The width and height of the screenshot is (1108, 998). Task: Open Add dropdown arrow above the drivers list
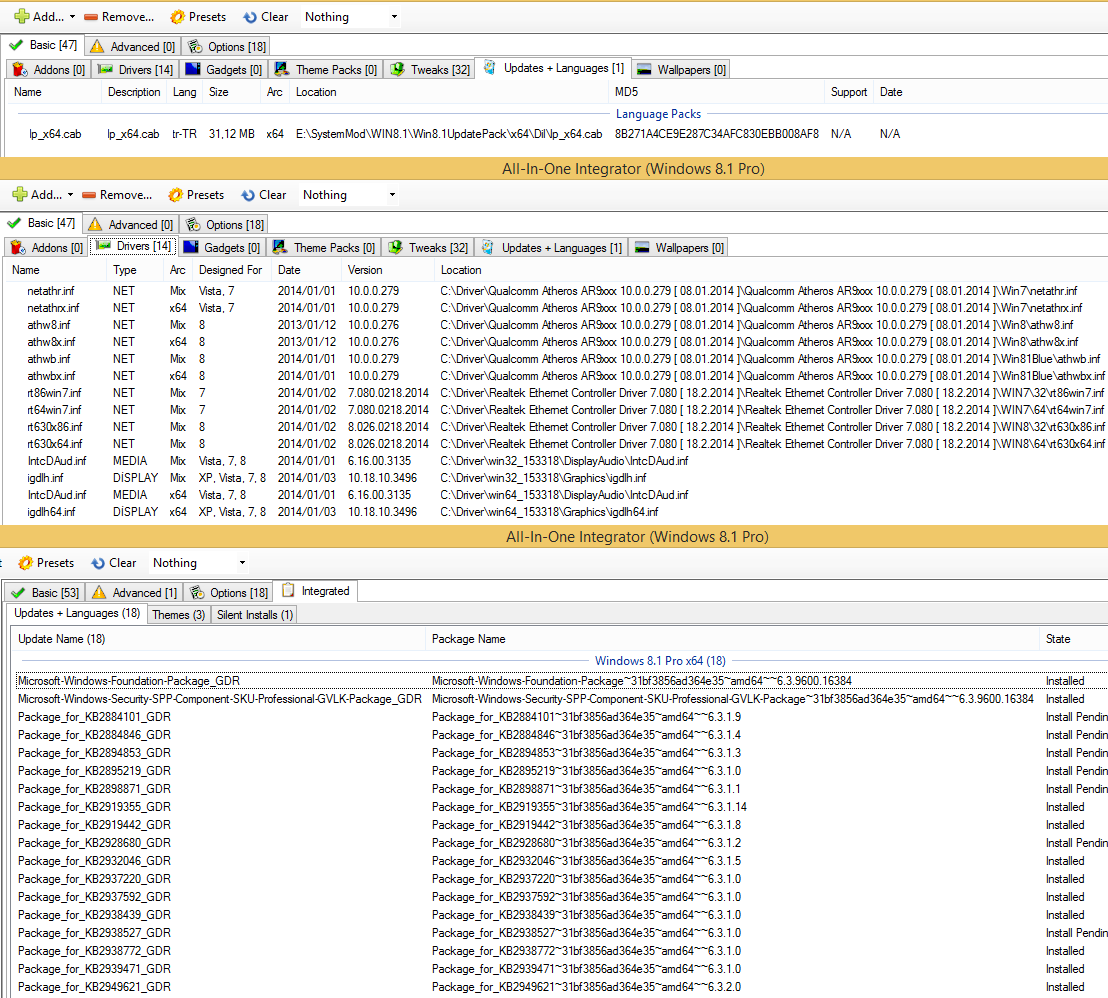pos(70,195)
